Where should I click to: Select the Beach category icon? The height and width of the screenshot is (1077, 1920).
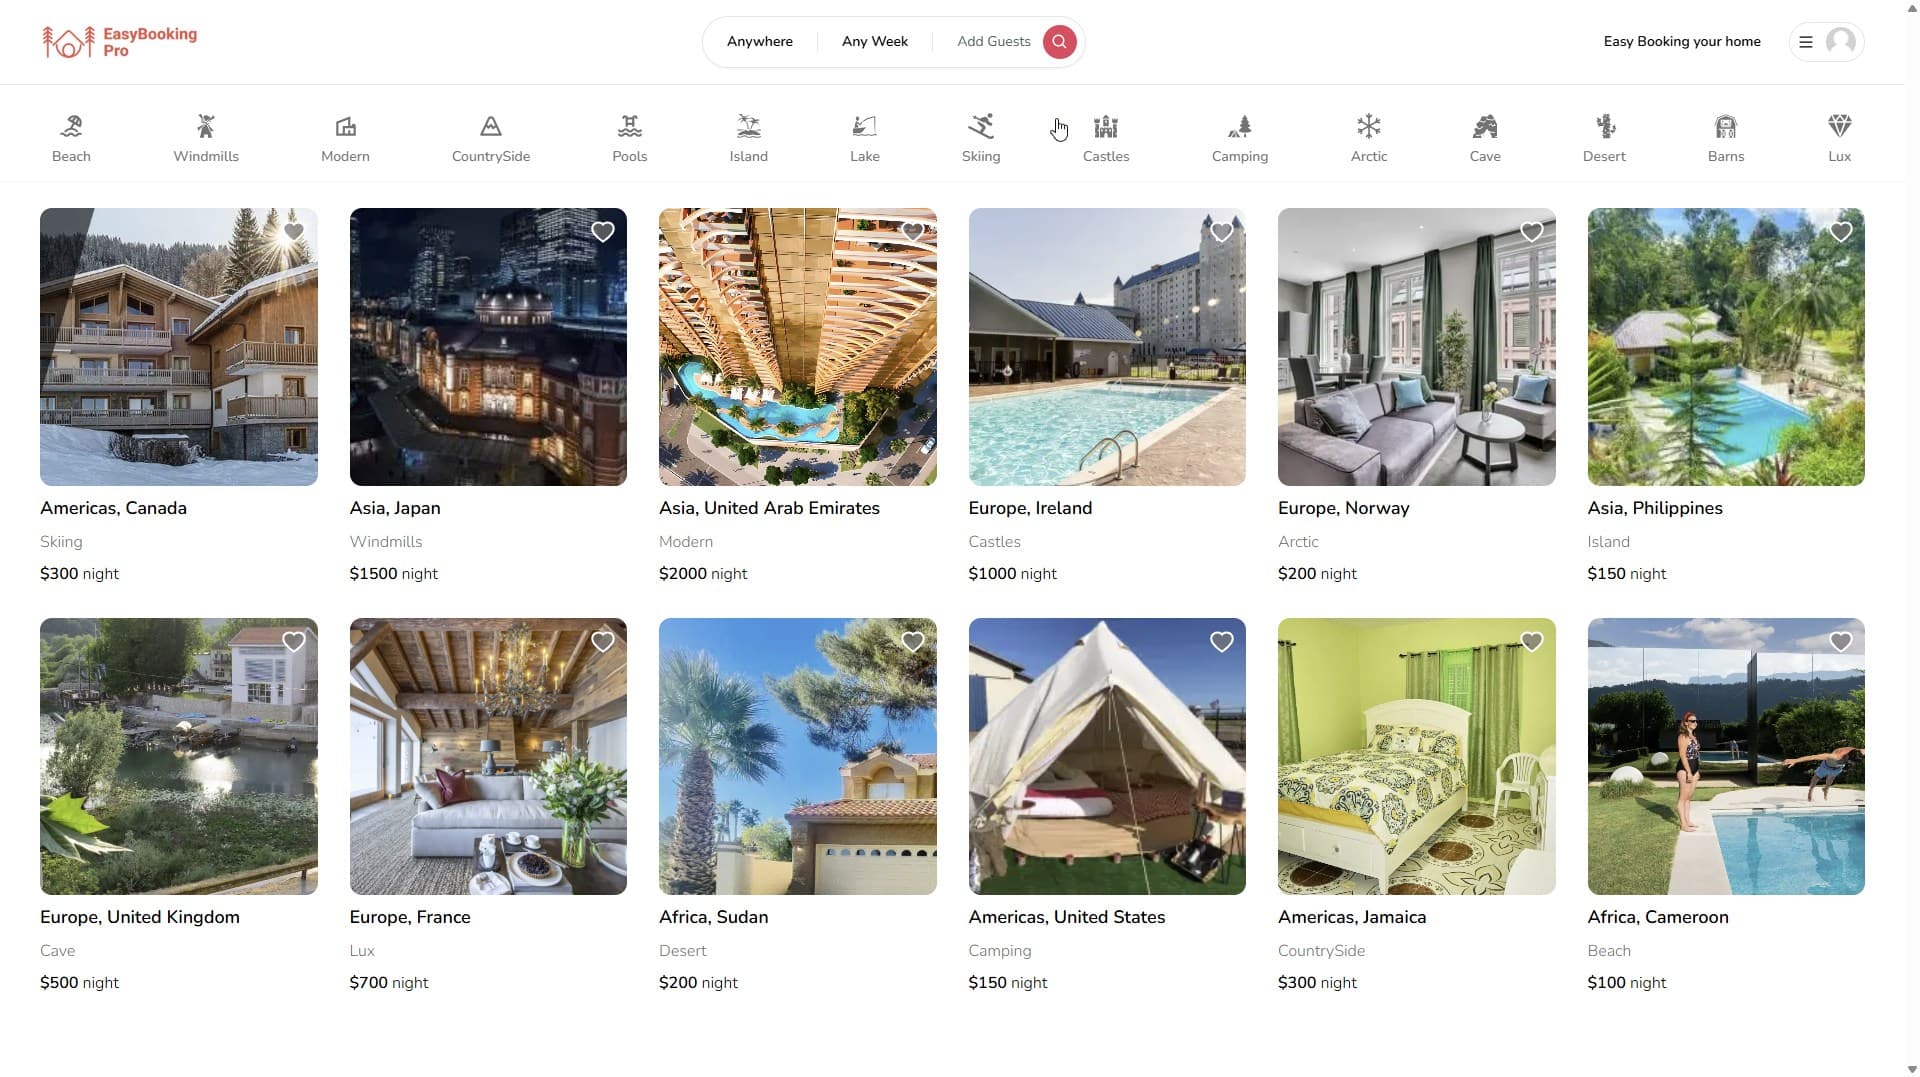click(x=71, y=126)
